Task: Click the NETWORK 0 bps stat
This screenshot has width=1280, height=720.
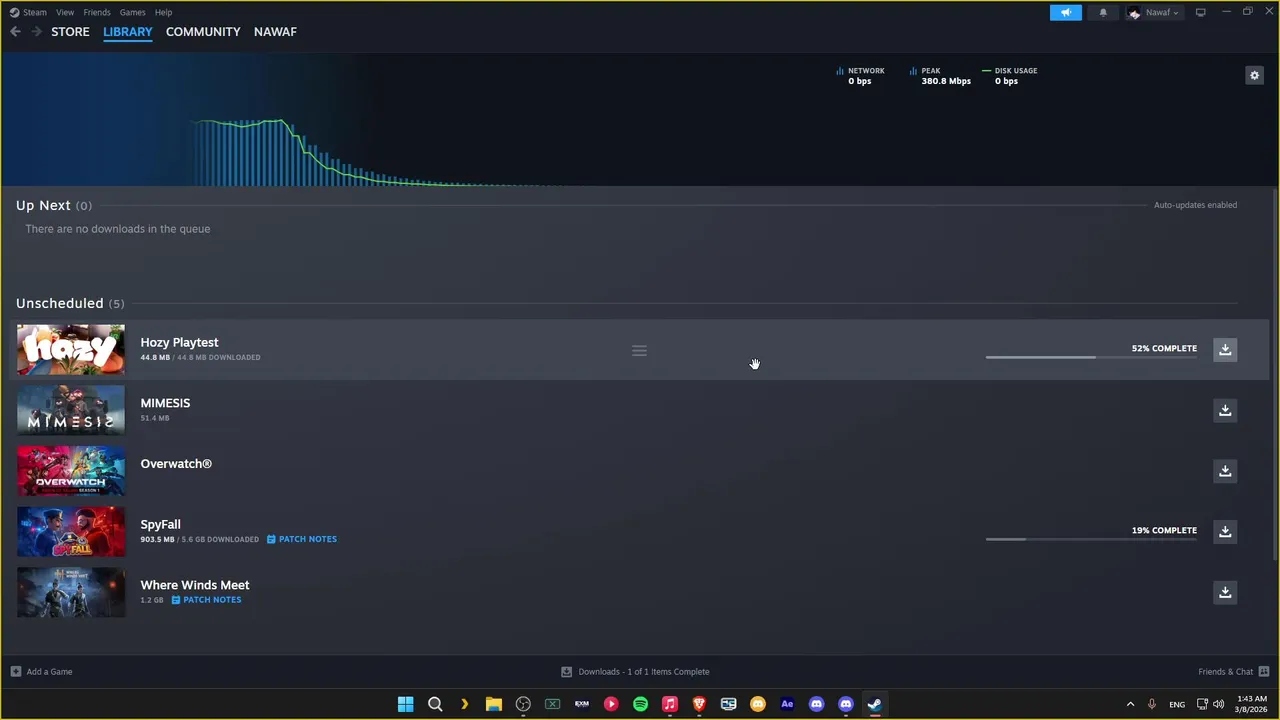Action: point(861,76)
